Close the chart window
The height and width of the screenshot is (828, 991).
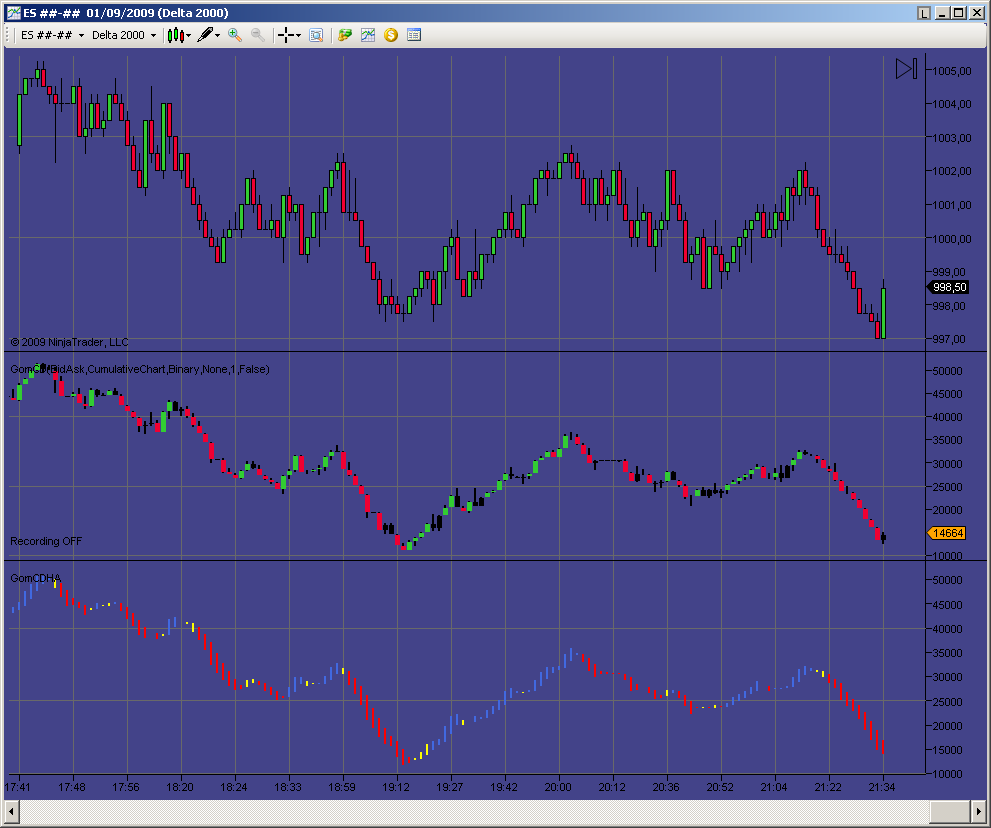976,13
